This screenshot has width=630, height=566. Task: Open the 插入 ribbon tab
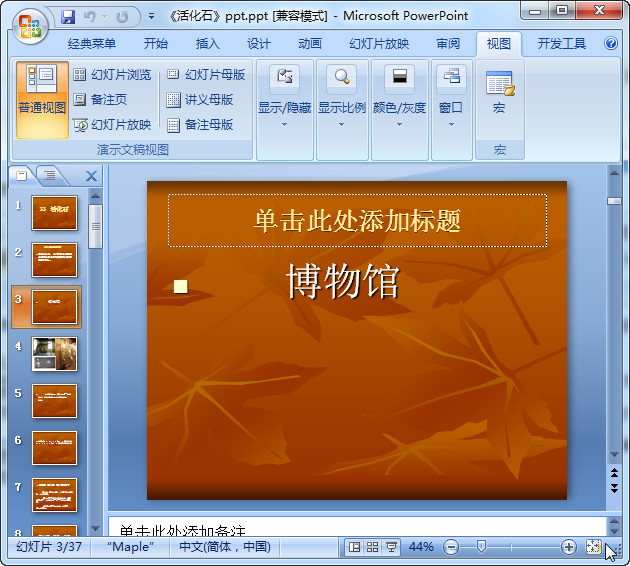click(207, 43)
